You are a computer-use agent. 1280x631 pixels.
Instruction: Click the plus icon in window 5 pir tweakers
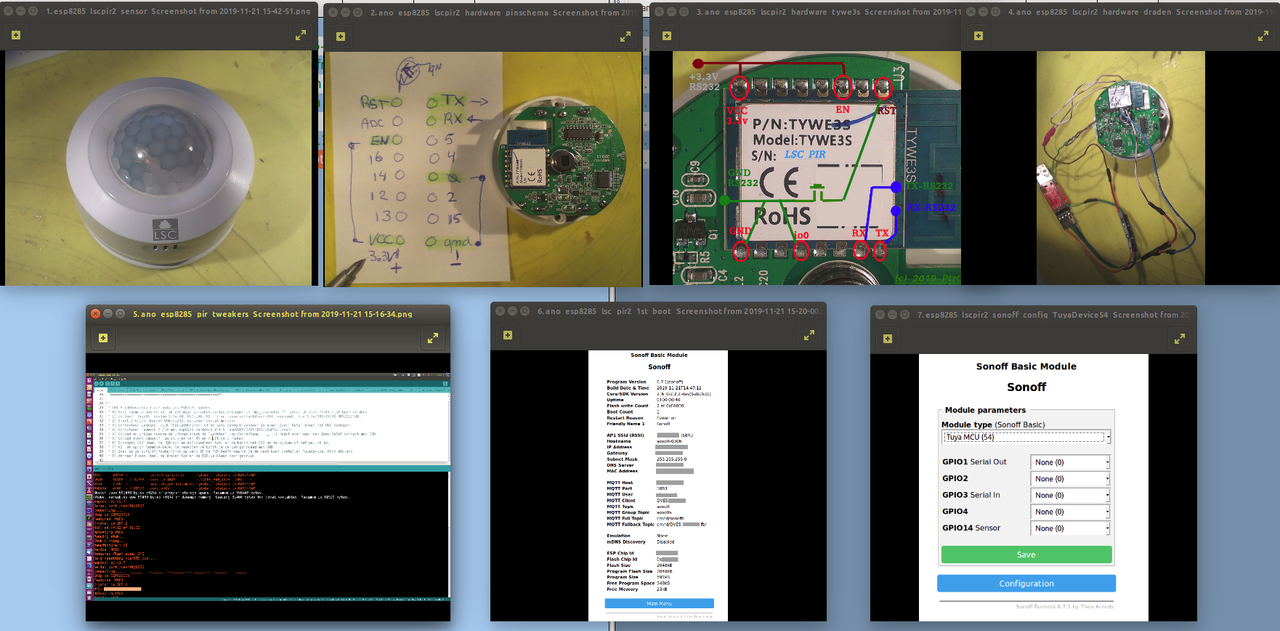102,338
